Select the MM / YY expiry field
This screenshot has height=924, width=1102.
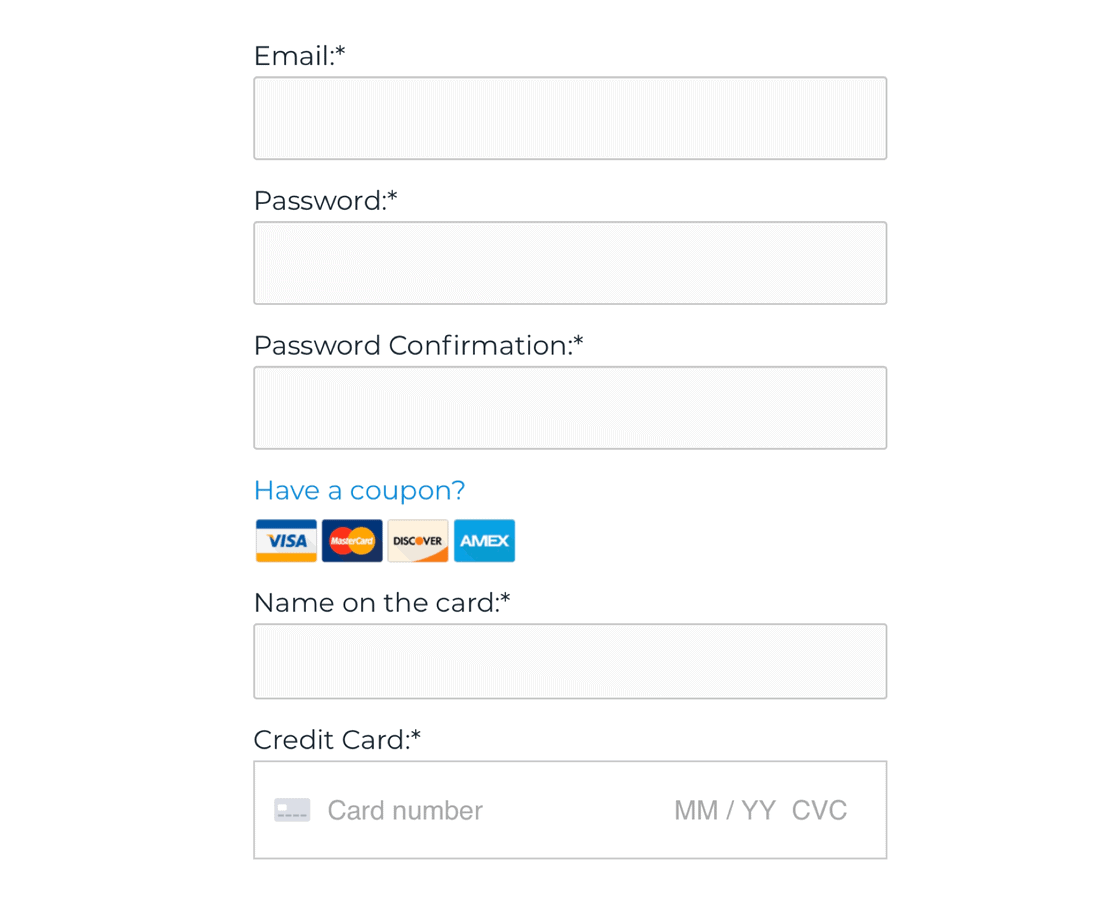[725, 810]
